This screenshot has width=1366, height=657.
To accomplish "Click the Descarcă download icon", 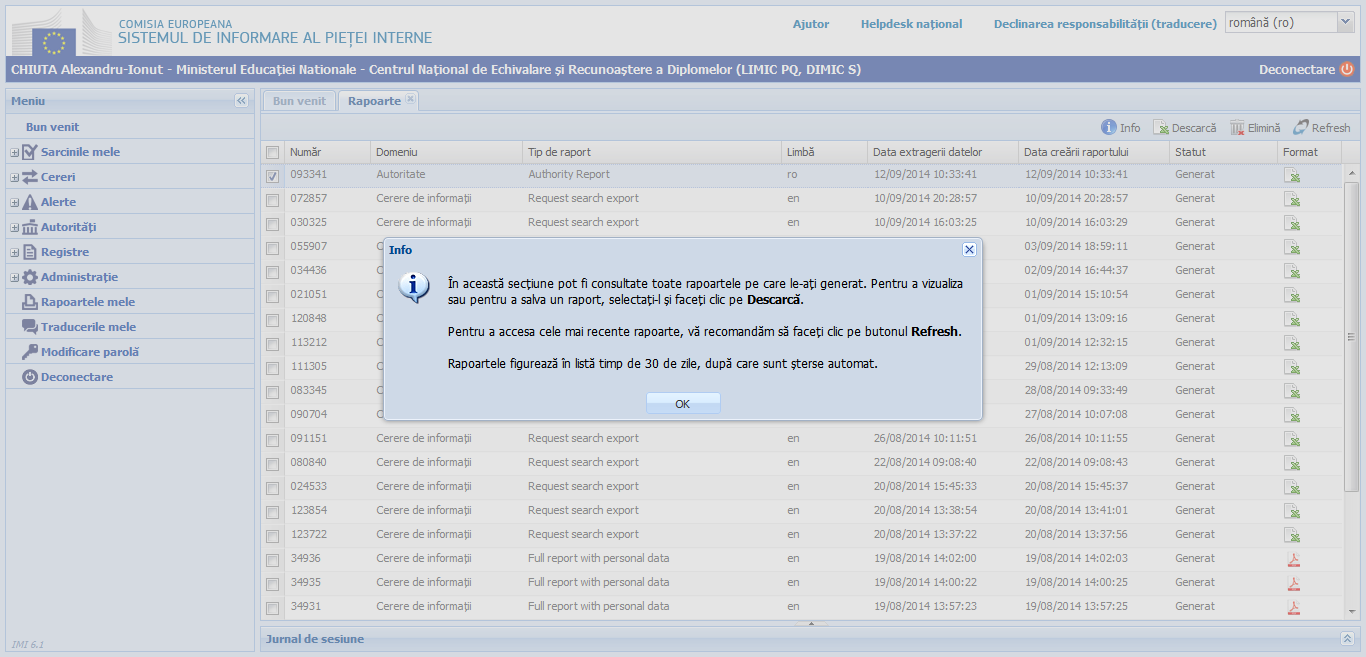I will point(1161,128).
